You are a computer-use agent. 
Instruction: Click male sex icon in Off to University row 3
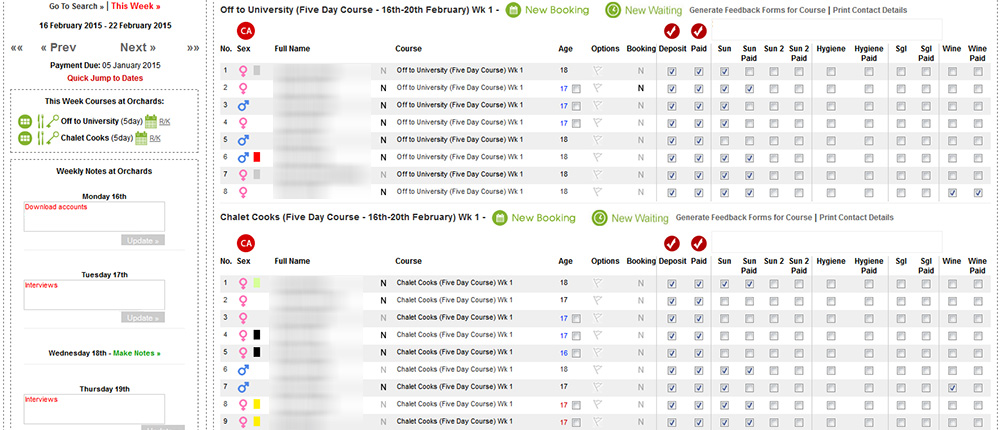pyautogui.click(x=243, y=105)
